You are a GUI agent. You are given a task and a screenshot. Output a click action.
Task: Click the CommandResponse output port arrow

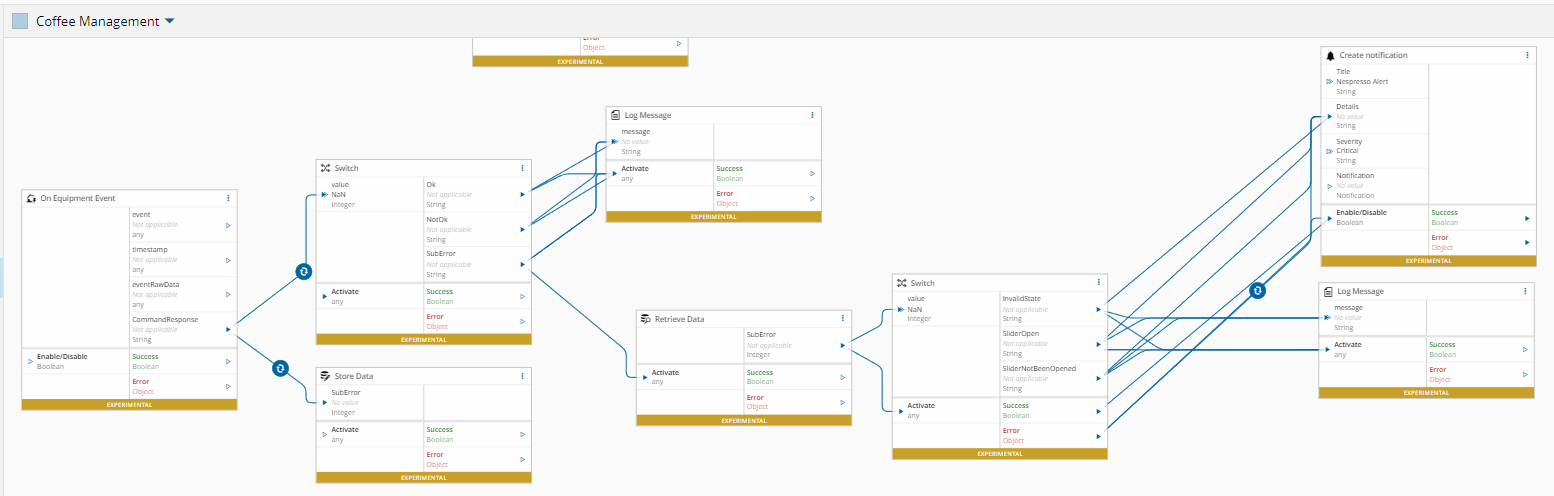[x=229, y=328]
